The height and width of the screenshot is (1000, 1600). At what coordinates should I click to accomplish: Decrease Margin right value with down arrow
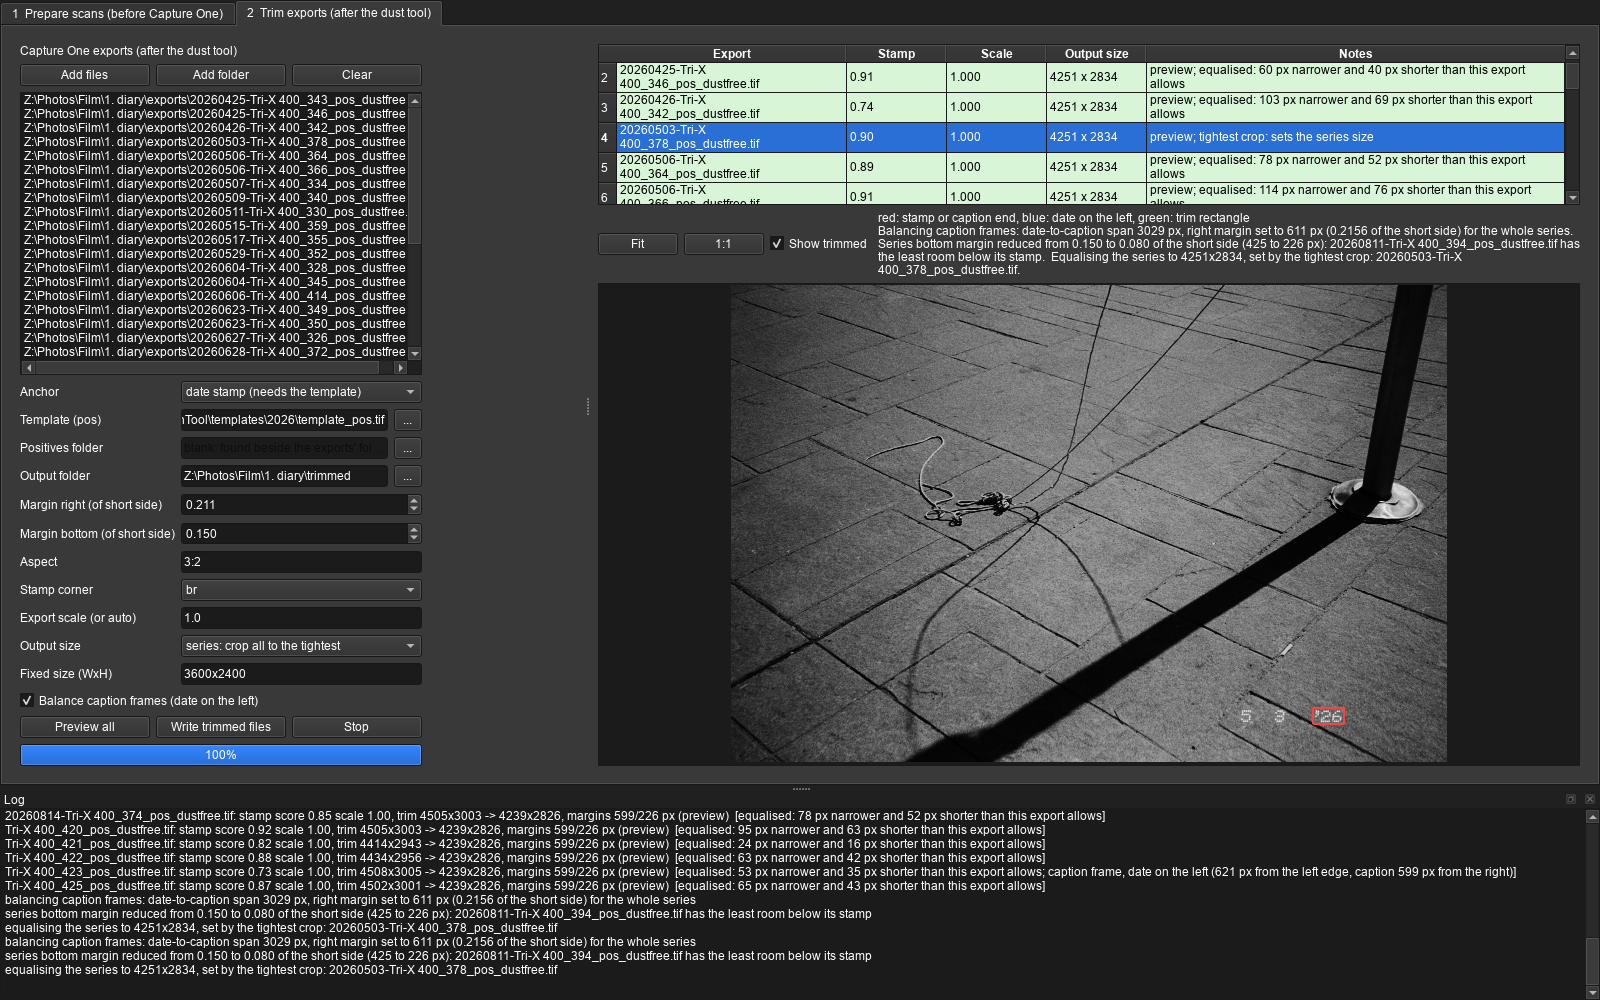(x=414, y=510)
